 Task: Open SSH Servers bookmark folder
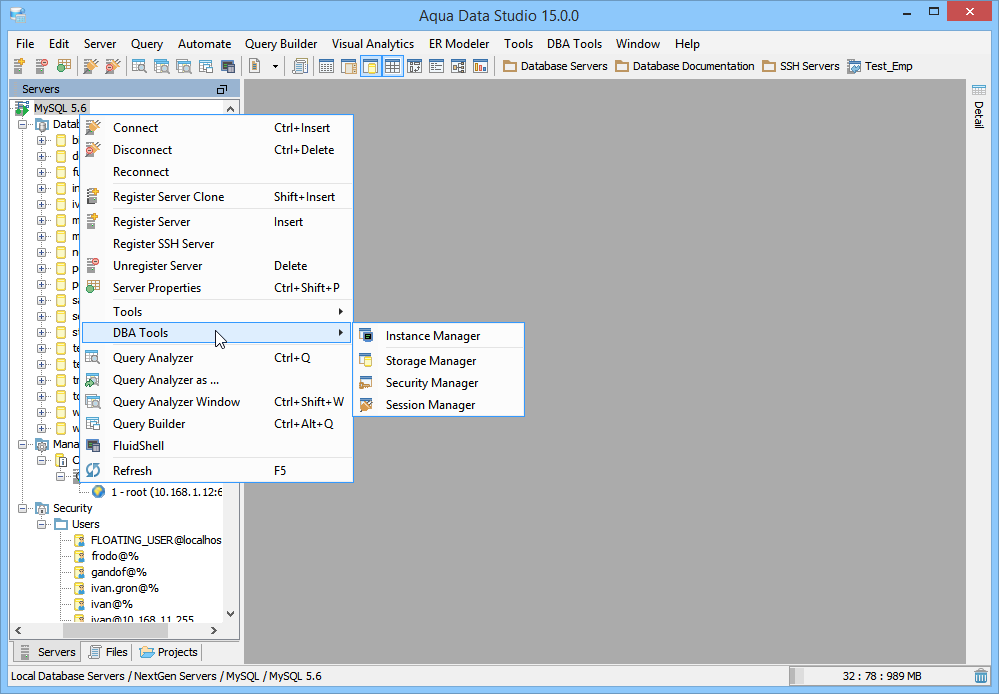click(x=801, y=66)
